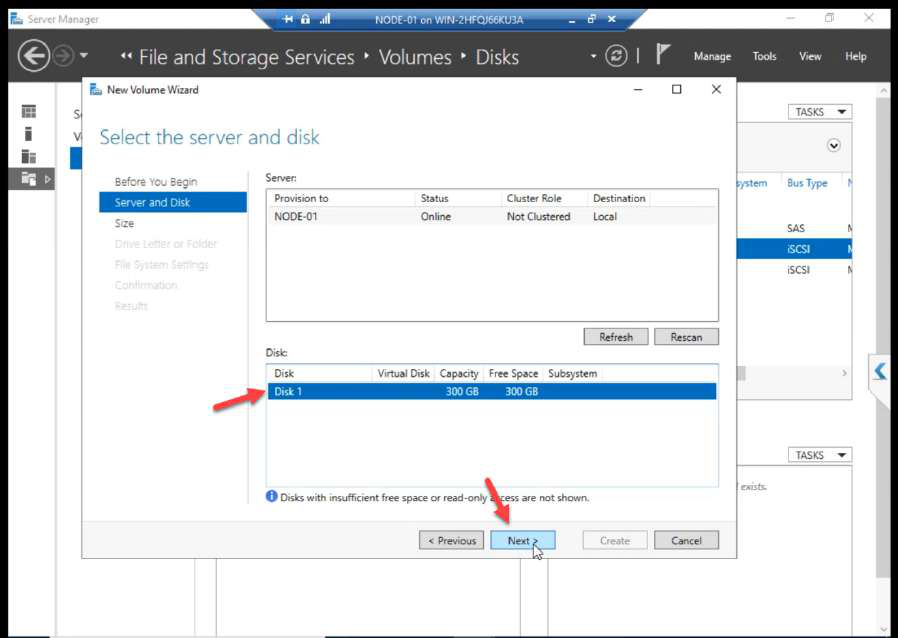Select the Before You Begin step
898x638 pixels.
pyautogui.click(x=156, y=182)
